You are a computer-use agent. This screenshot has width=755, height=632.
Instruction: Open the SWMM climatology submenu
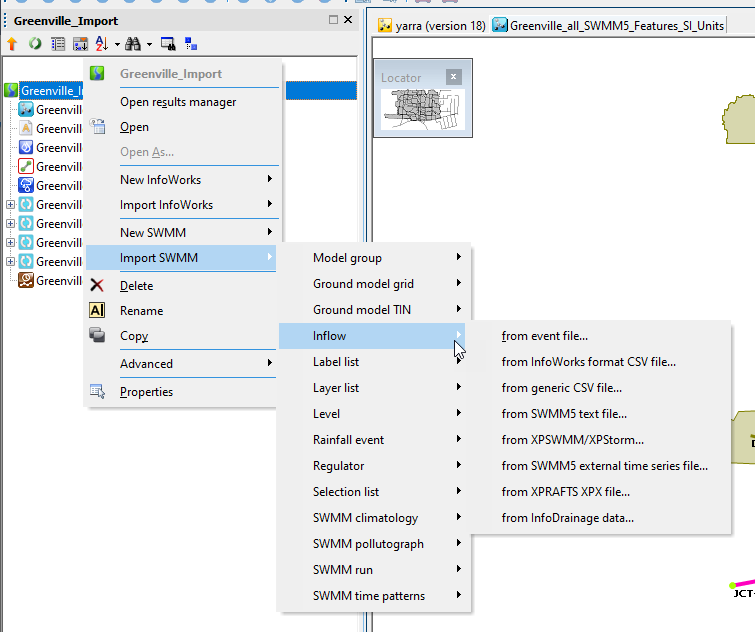tap(373, 518)
